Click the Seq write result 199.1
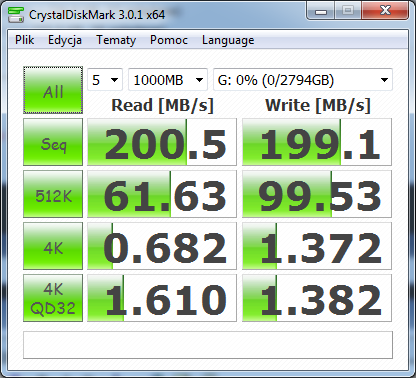416x378 pixels. (x=317, y=142)
